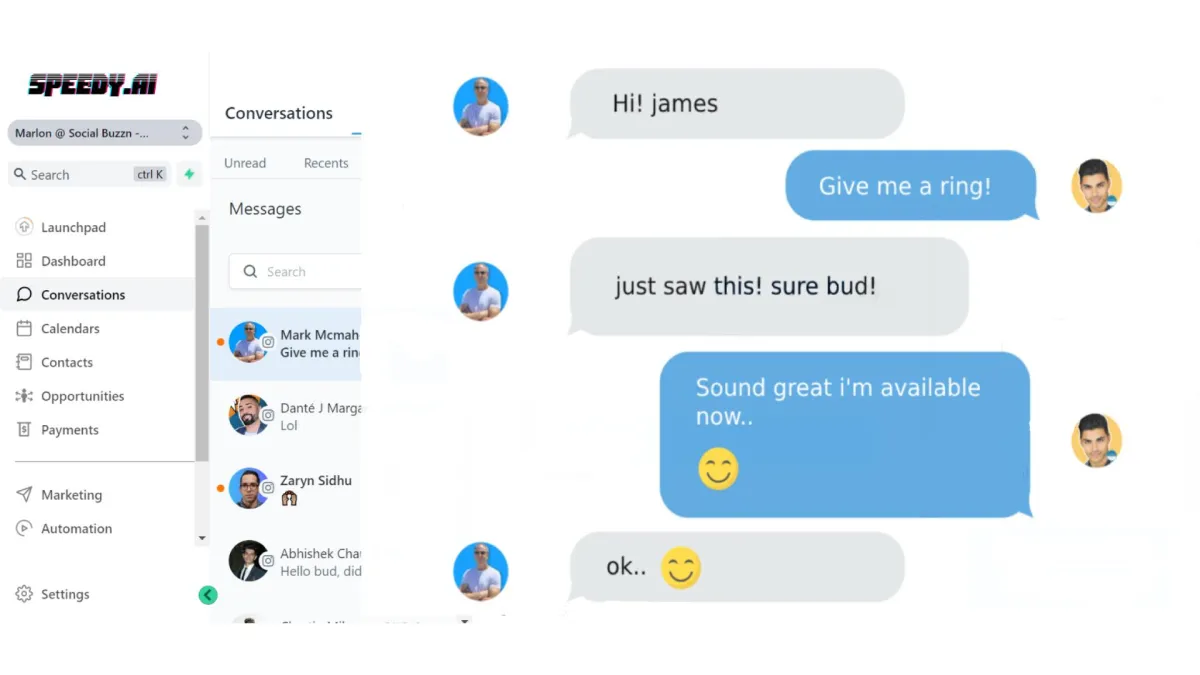Image resolution: width=1200 pixels, height=675 pixels.
Task: Open the Payments icon
Action: tap(24, 430)
